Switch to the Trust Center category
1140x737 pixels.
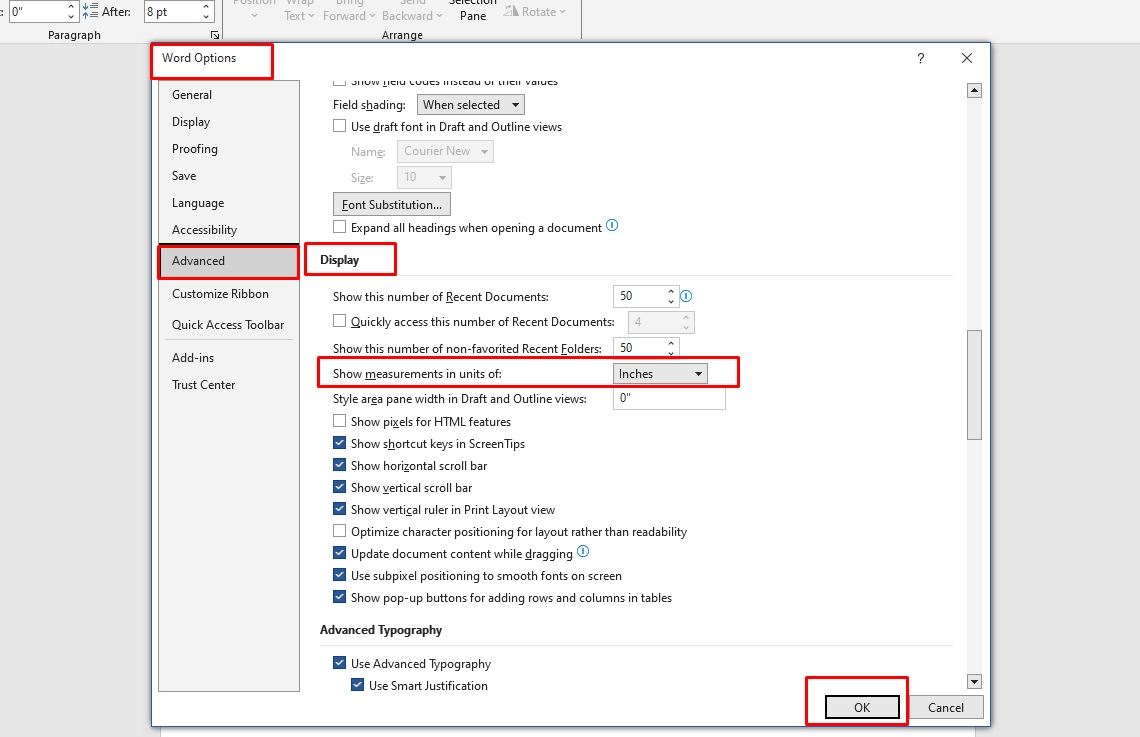coord(204,385)
